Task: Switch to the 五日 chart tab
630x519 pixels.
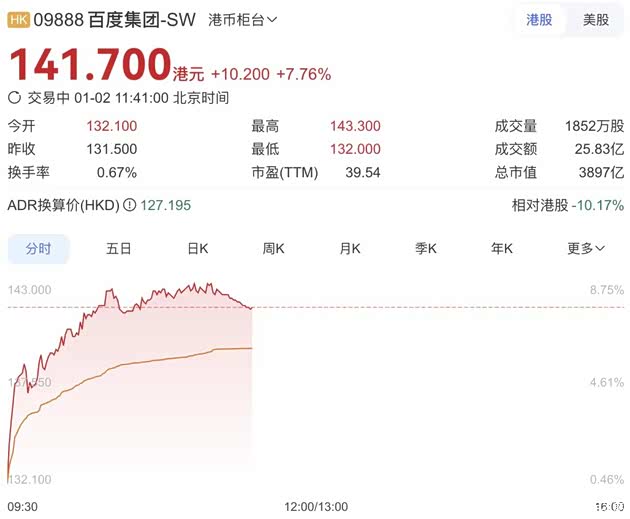Action: click(x=119, y=249)
